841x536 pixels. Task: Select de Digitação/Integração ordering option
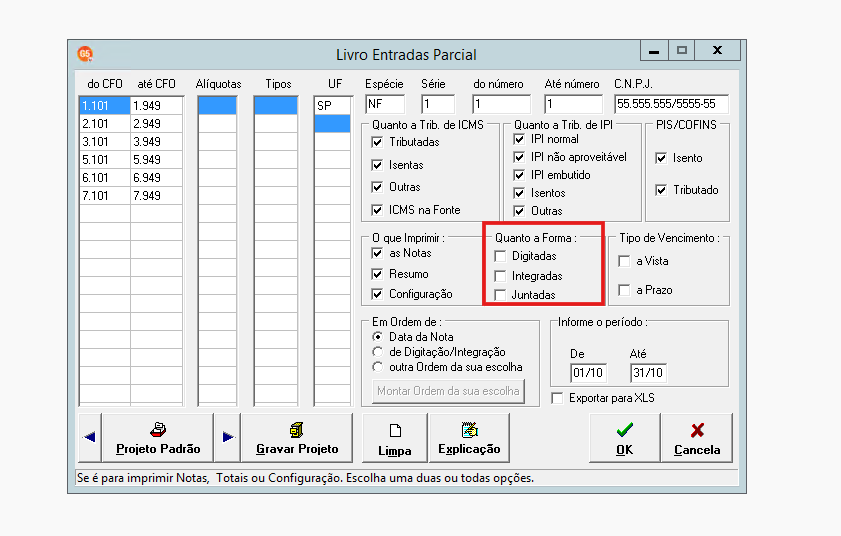pyautogui.click(x=378, y=352)
